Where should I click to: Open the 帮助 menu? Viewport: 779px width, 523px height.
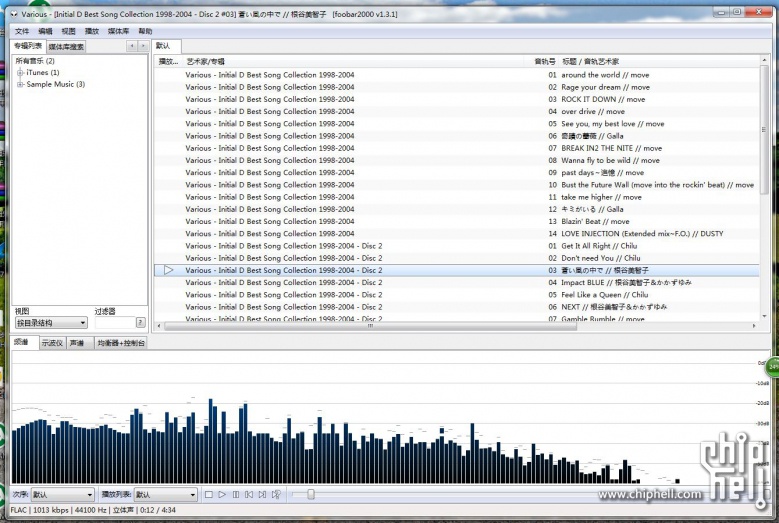point(145,31)
